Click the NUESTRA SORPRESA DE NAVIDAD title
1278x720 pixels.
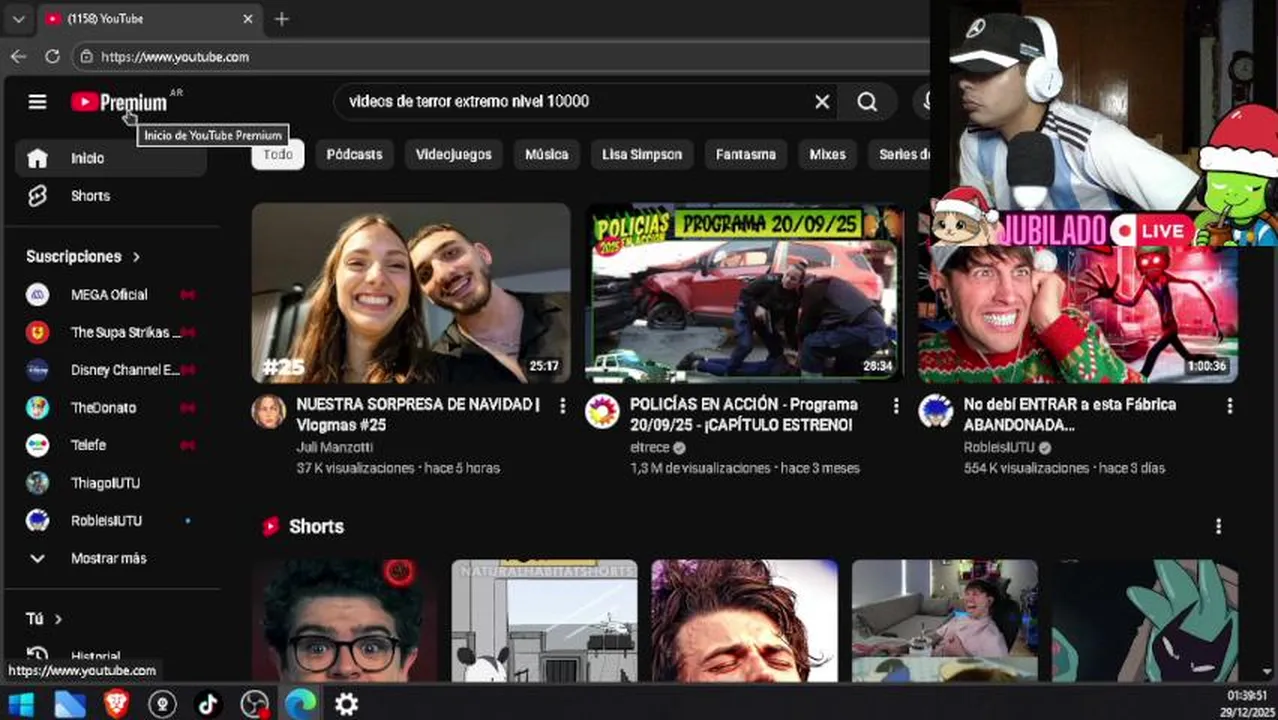[418, 415]
